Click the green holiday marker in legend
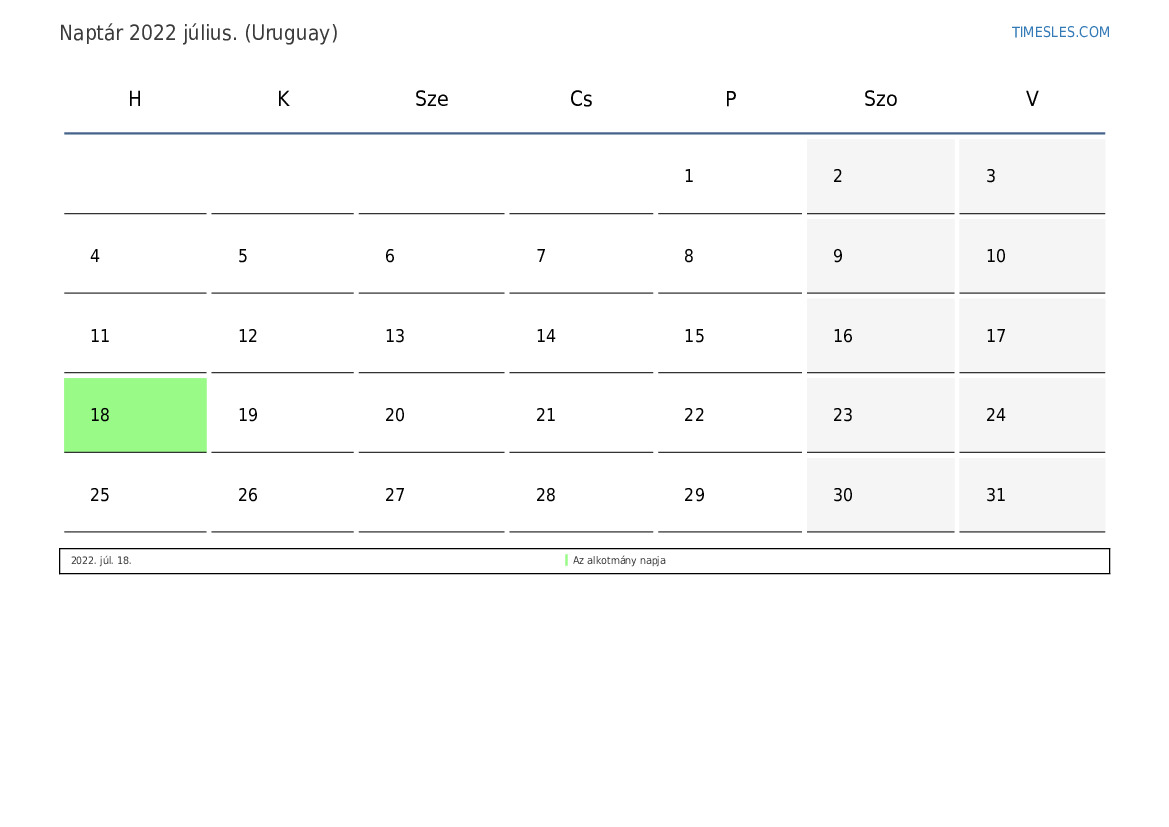Image resolution: width=1169 pixels, height=827 pixels. (567, 560)
